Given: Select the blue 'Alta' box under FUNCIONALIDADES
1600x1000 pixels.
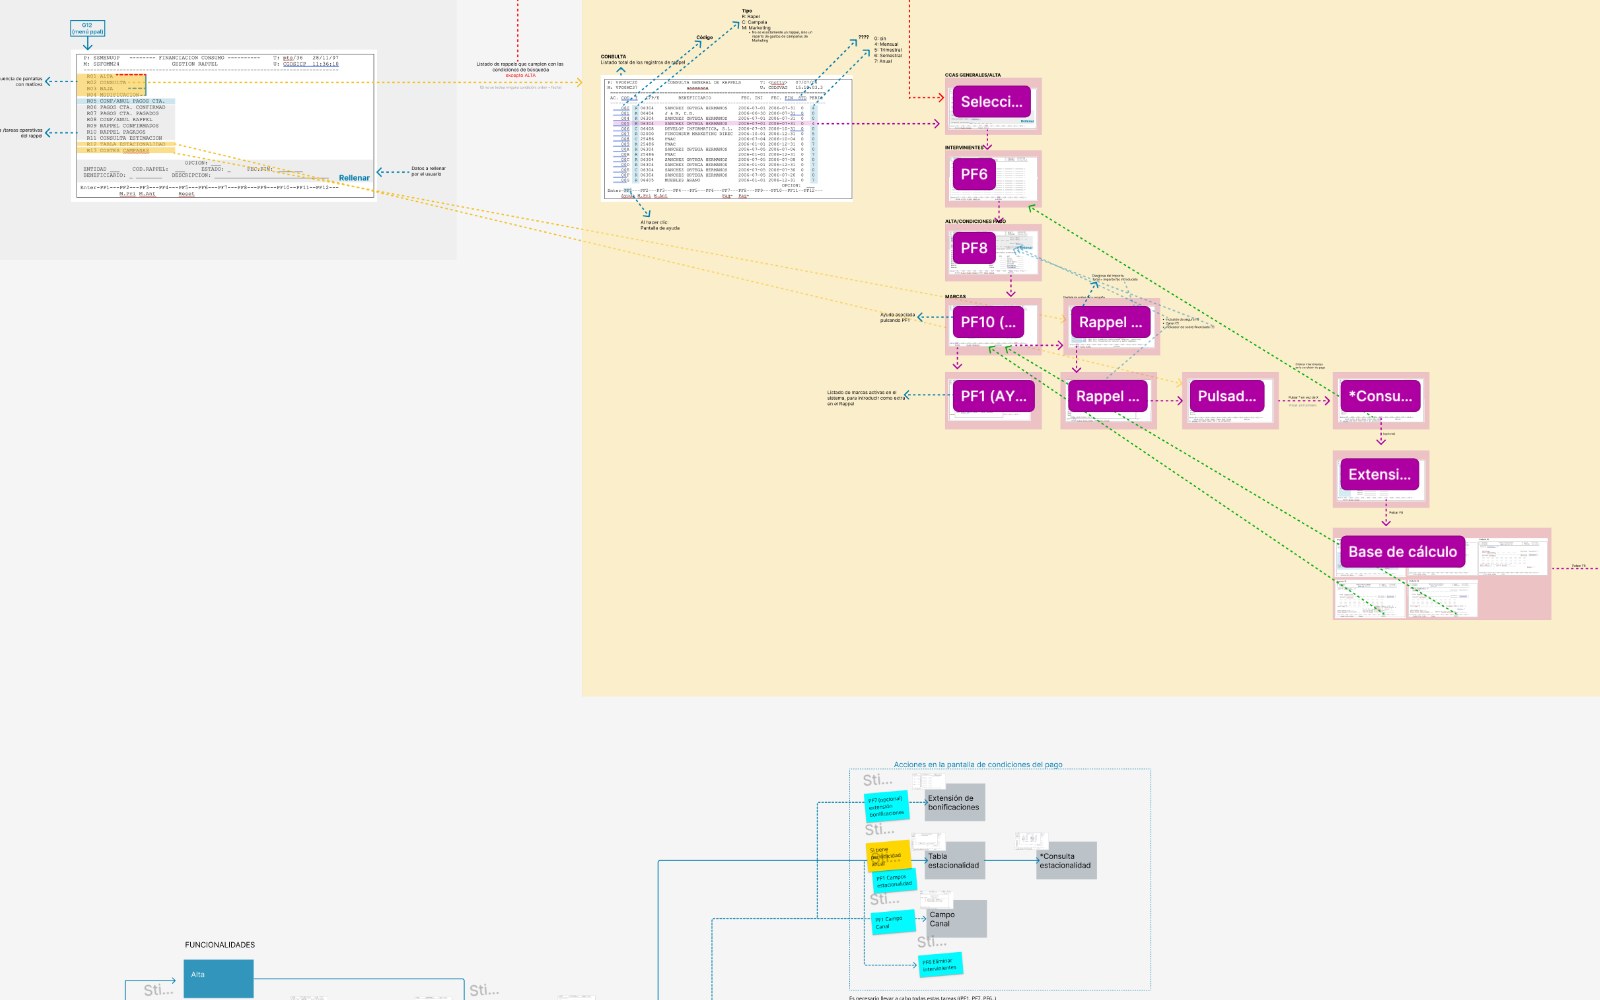Looking at the screenshot, I should pyautogui.click(x=218, y=979).
